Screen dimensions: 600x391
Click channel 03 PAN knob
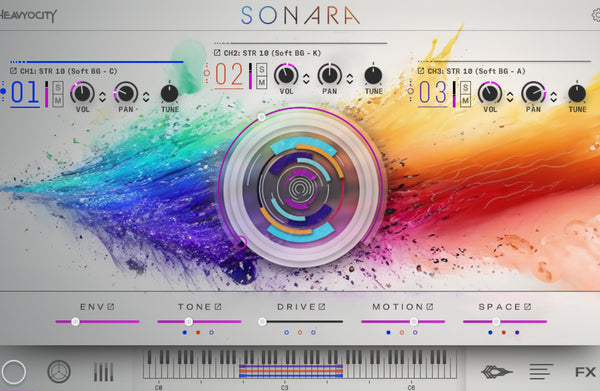click(533, 93)
